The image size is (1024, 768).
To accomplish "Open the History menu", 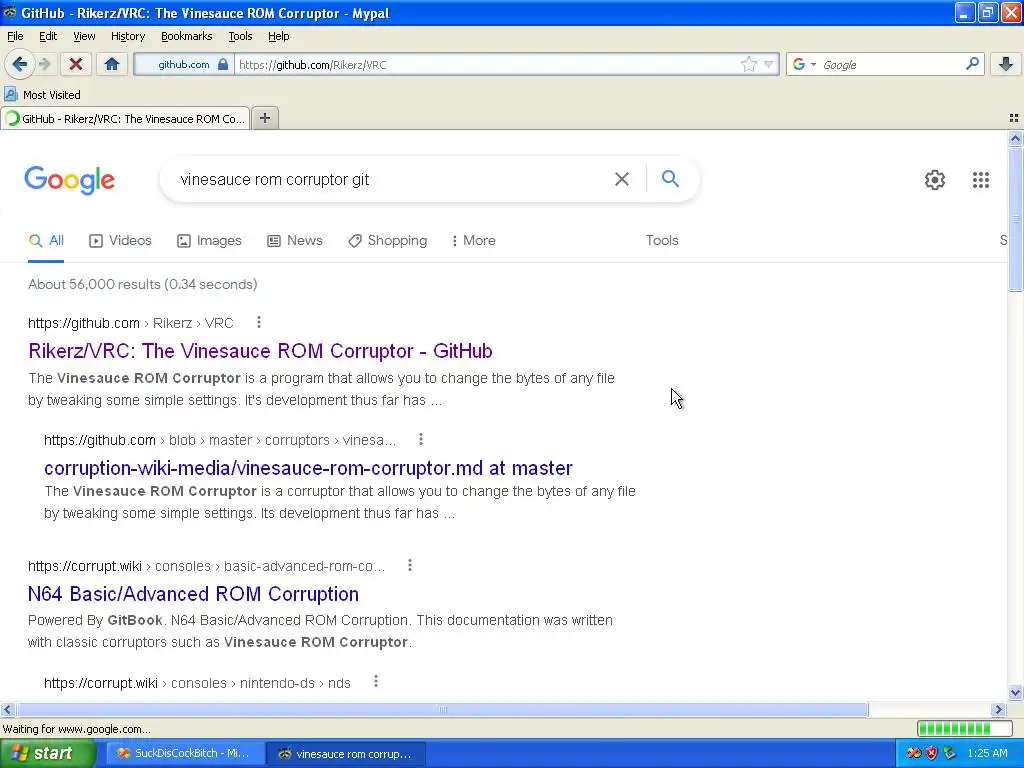I will 127,36.
